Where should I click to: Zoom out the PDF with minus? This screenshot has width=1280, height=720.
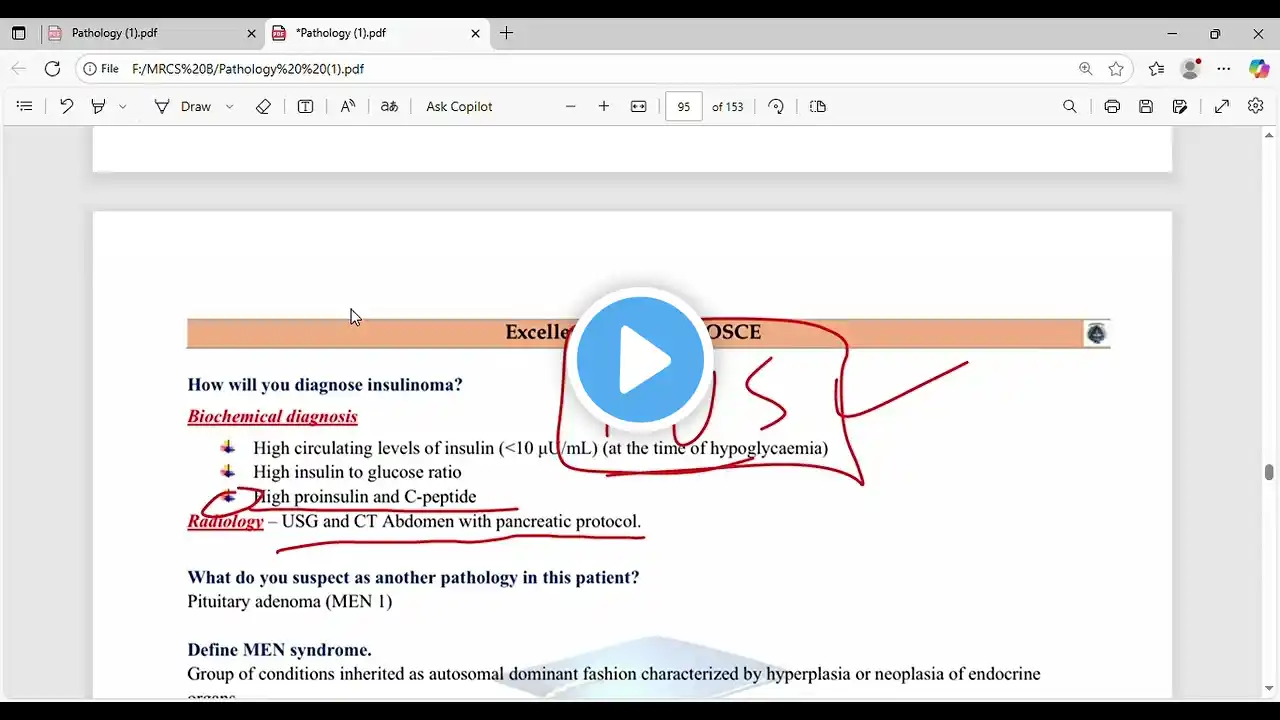click(x=571, y=106)
